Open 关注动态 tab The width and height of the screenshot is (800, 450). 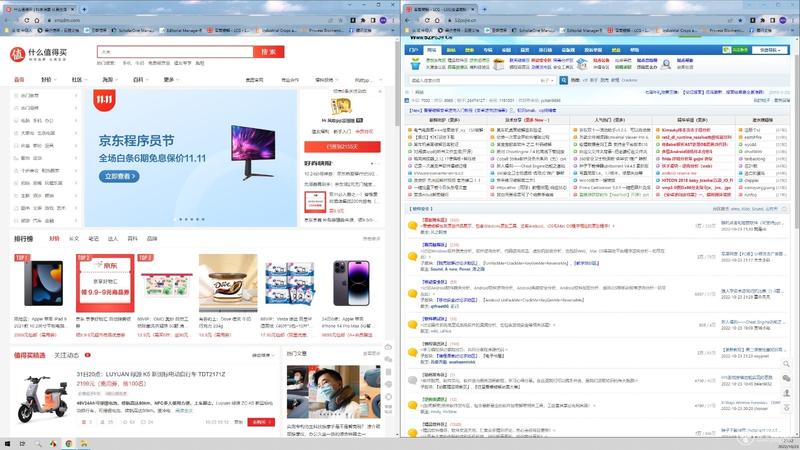[x=66, y=355]
